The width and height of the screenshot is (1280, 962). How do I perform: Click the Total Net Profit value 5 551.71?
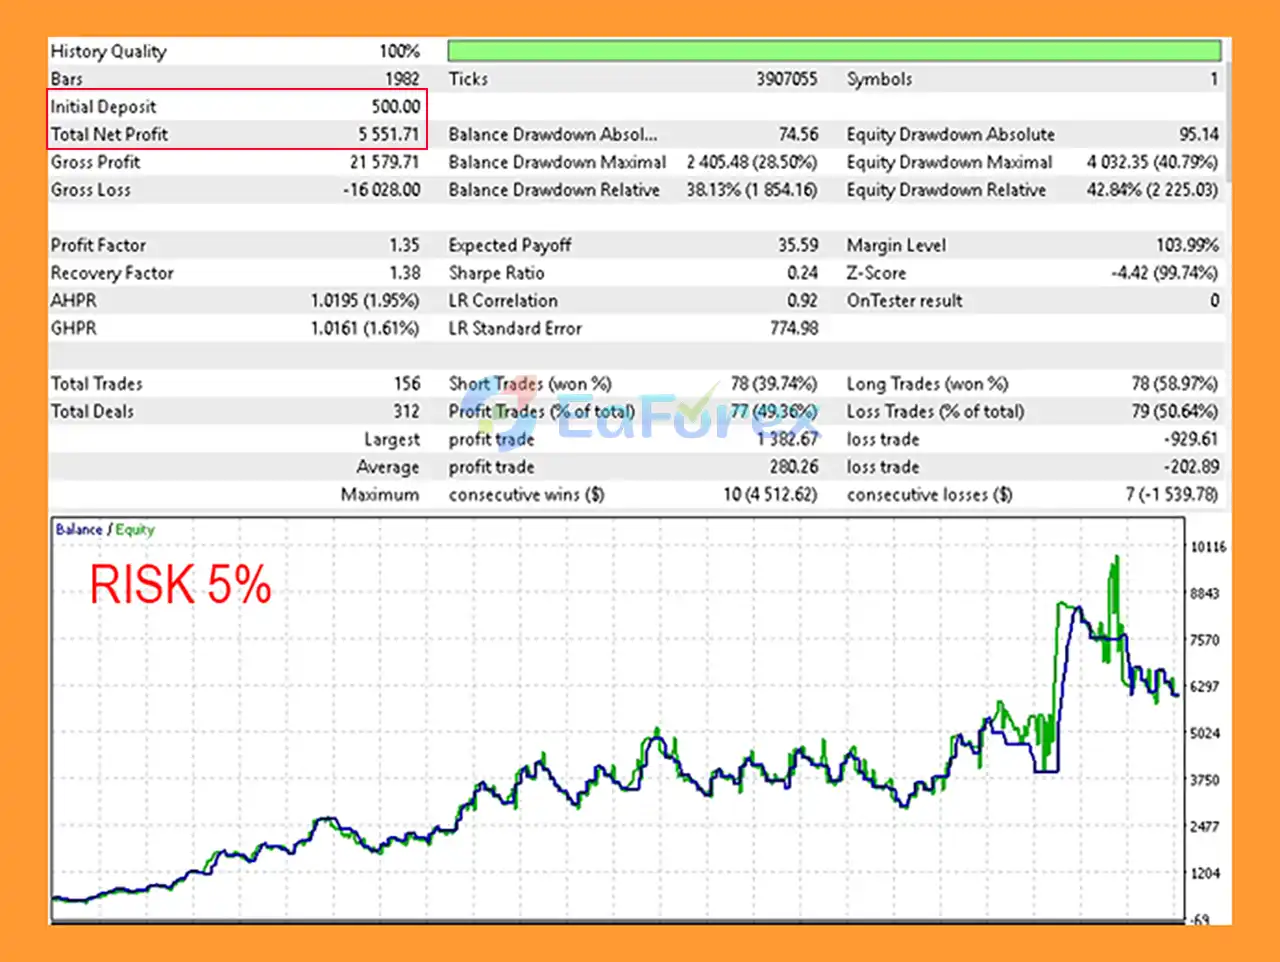point(389,134)
